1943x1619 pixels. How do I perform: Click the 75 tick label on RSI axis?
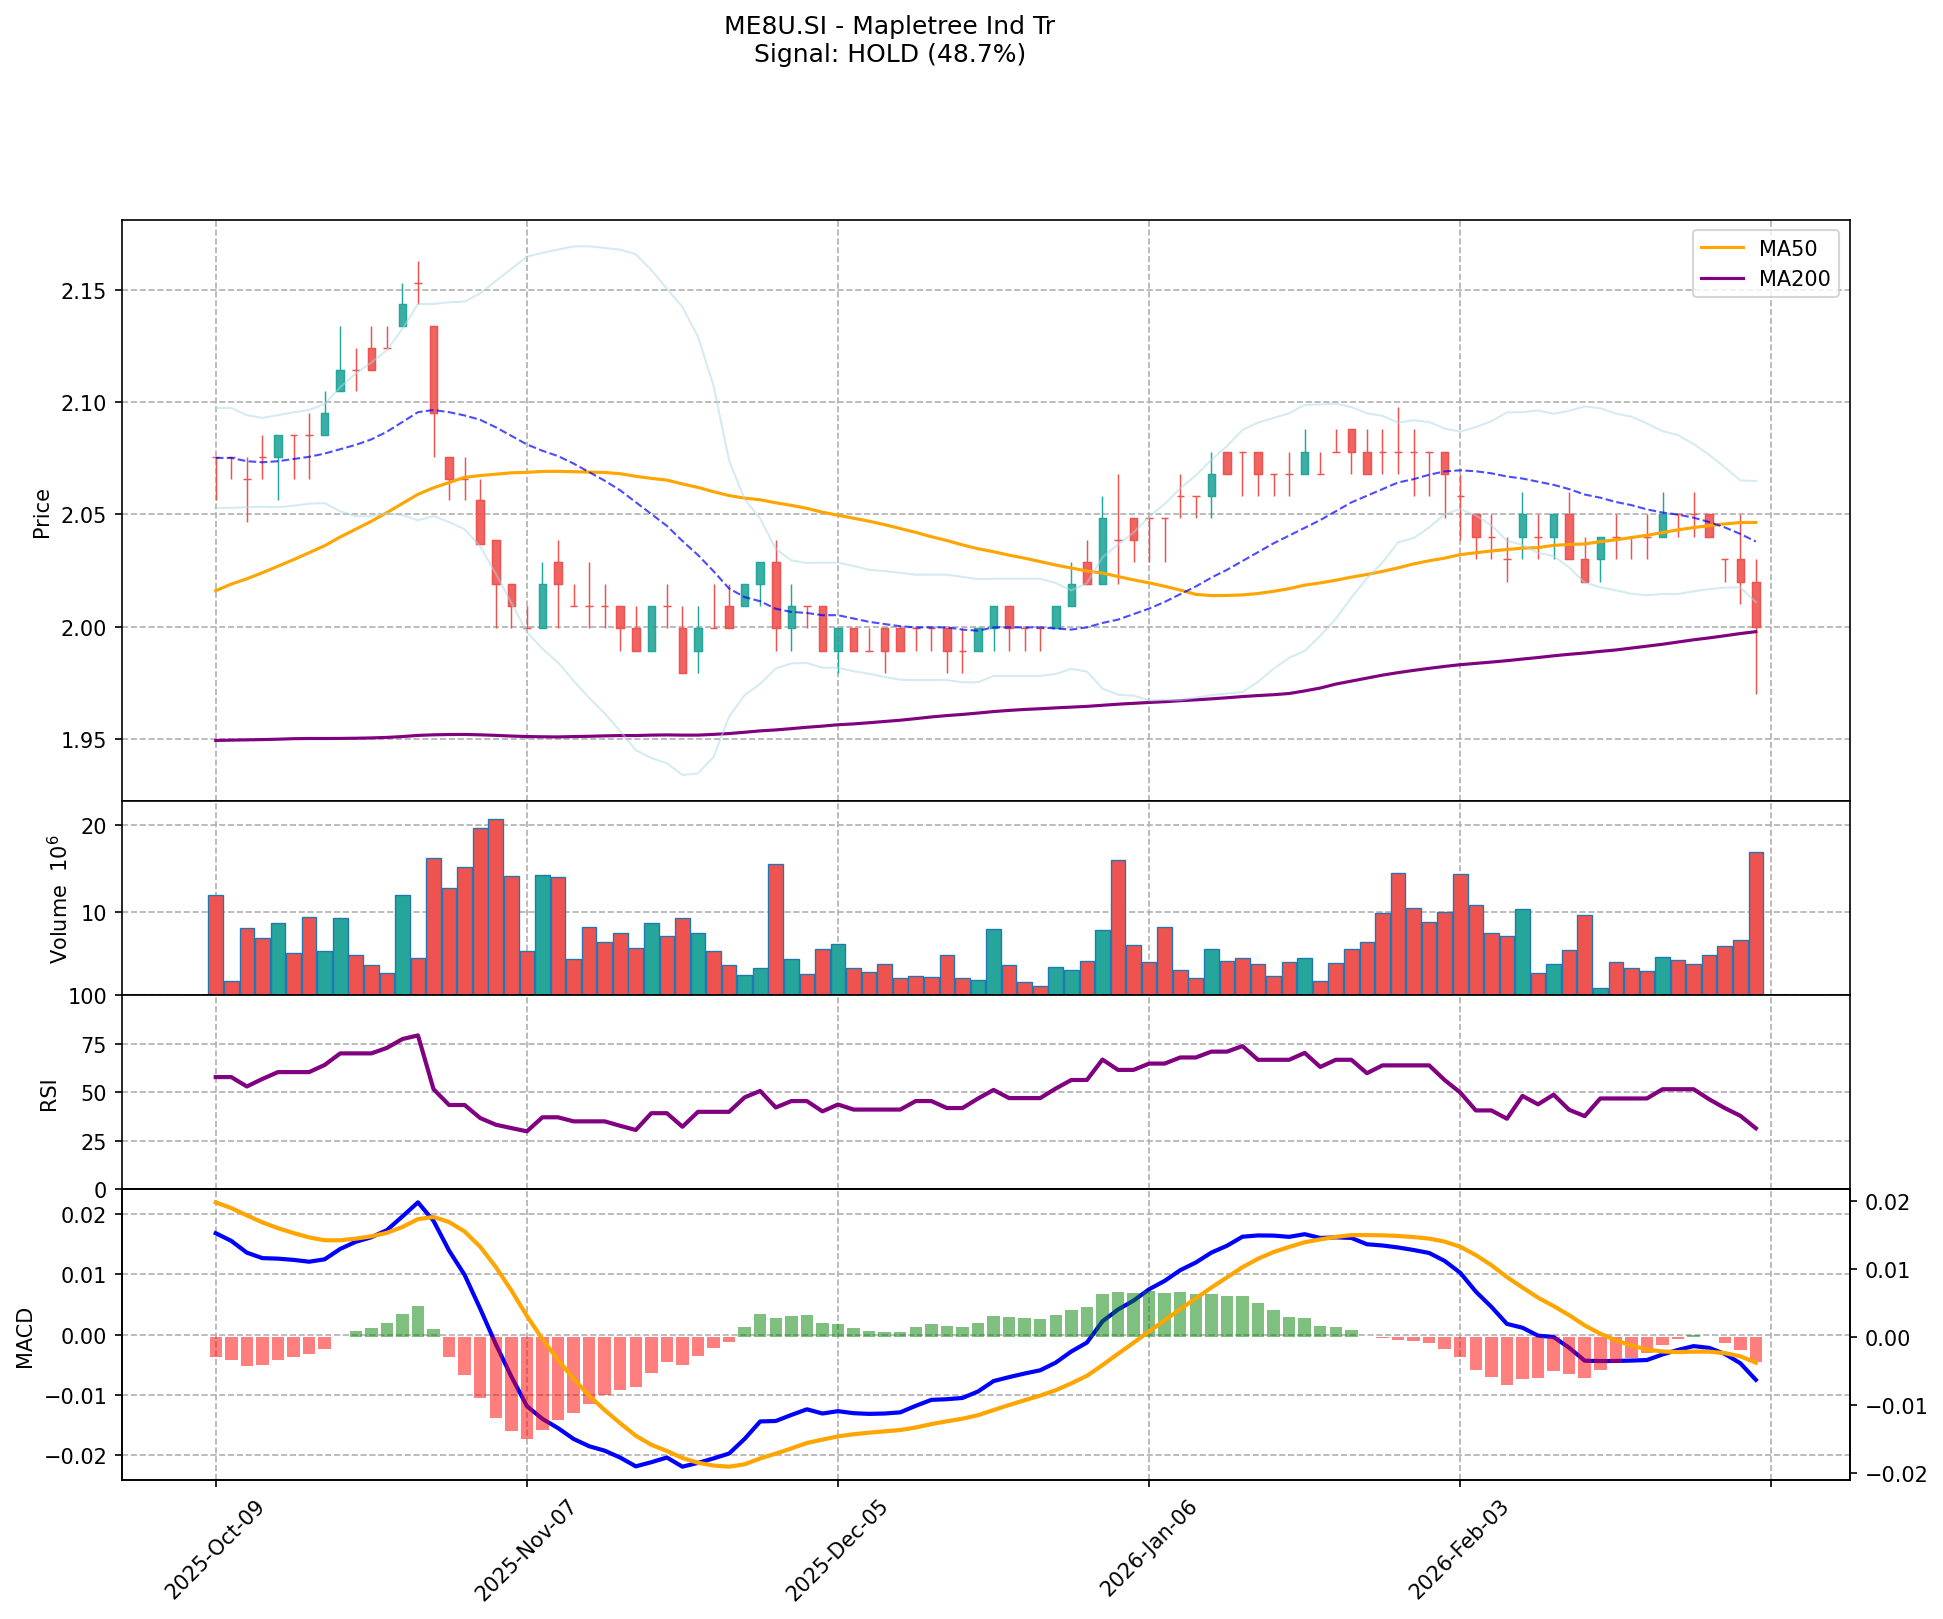(x=95, y=1044)
